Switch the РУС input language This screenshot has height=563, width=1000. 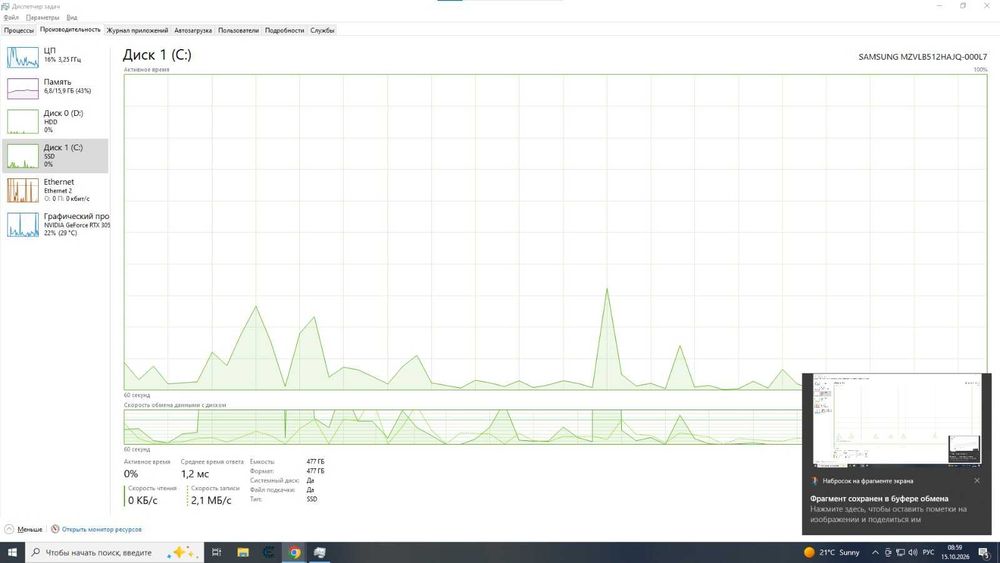coord(928,552)
